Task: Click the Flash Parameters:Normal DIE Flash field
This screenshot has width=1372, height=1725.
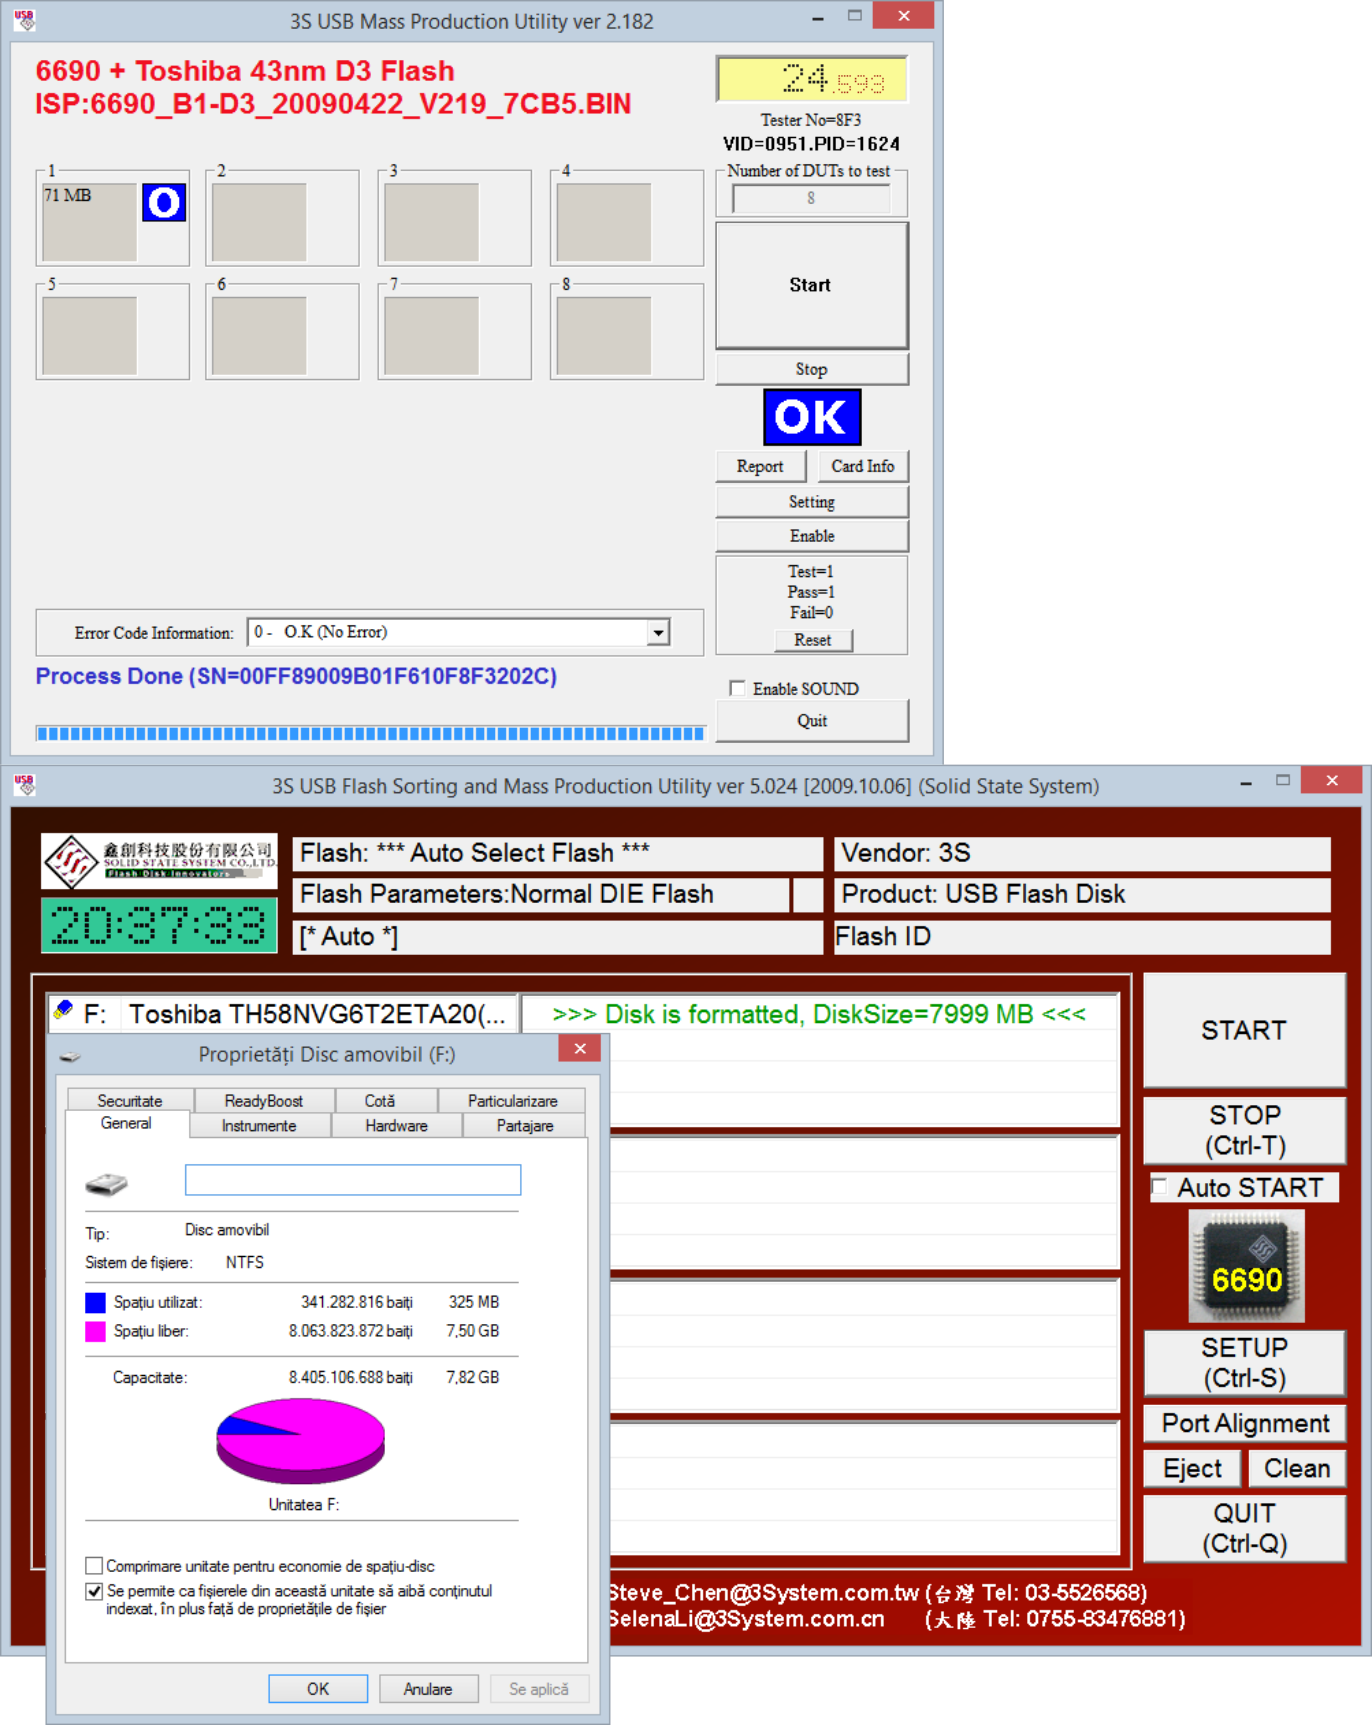Action: tap(541, 894)
